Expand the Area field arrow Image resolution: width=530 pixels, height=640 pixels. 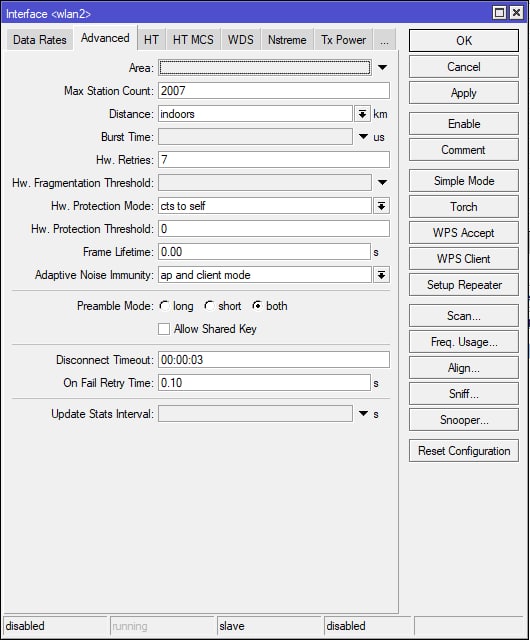tap(382, 67)
